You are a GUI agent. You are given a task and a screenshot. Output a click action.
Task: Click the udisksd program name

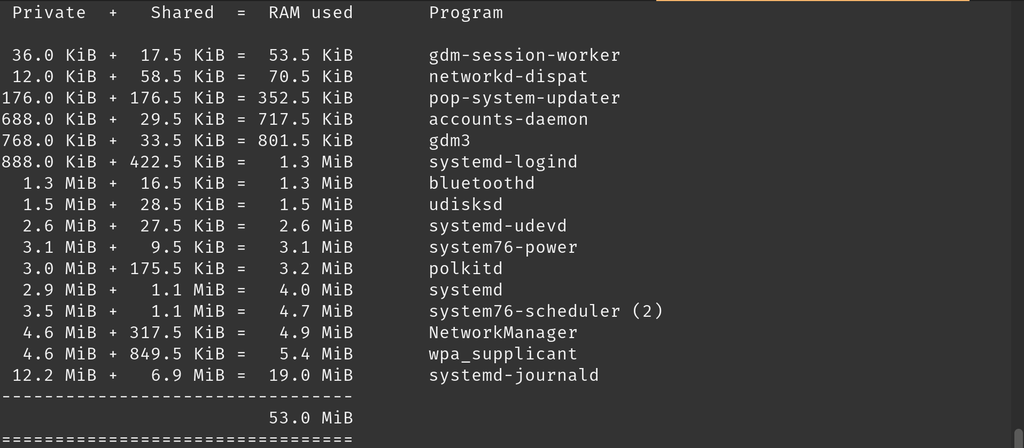click(466, 205)
